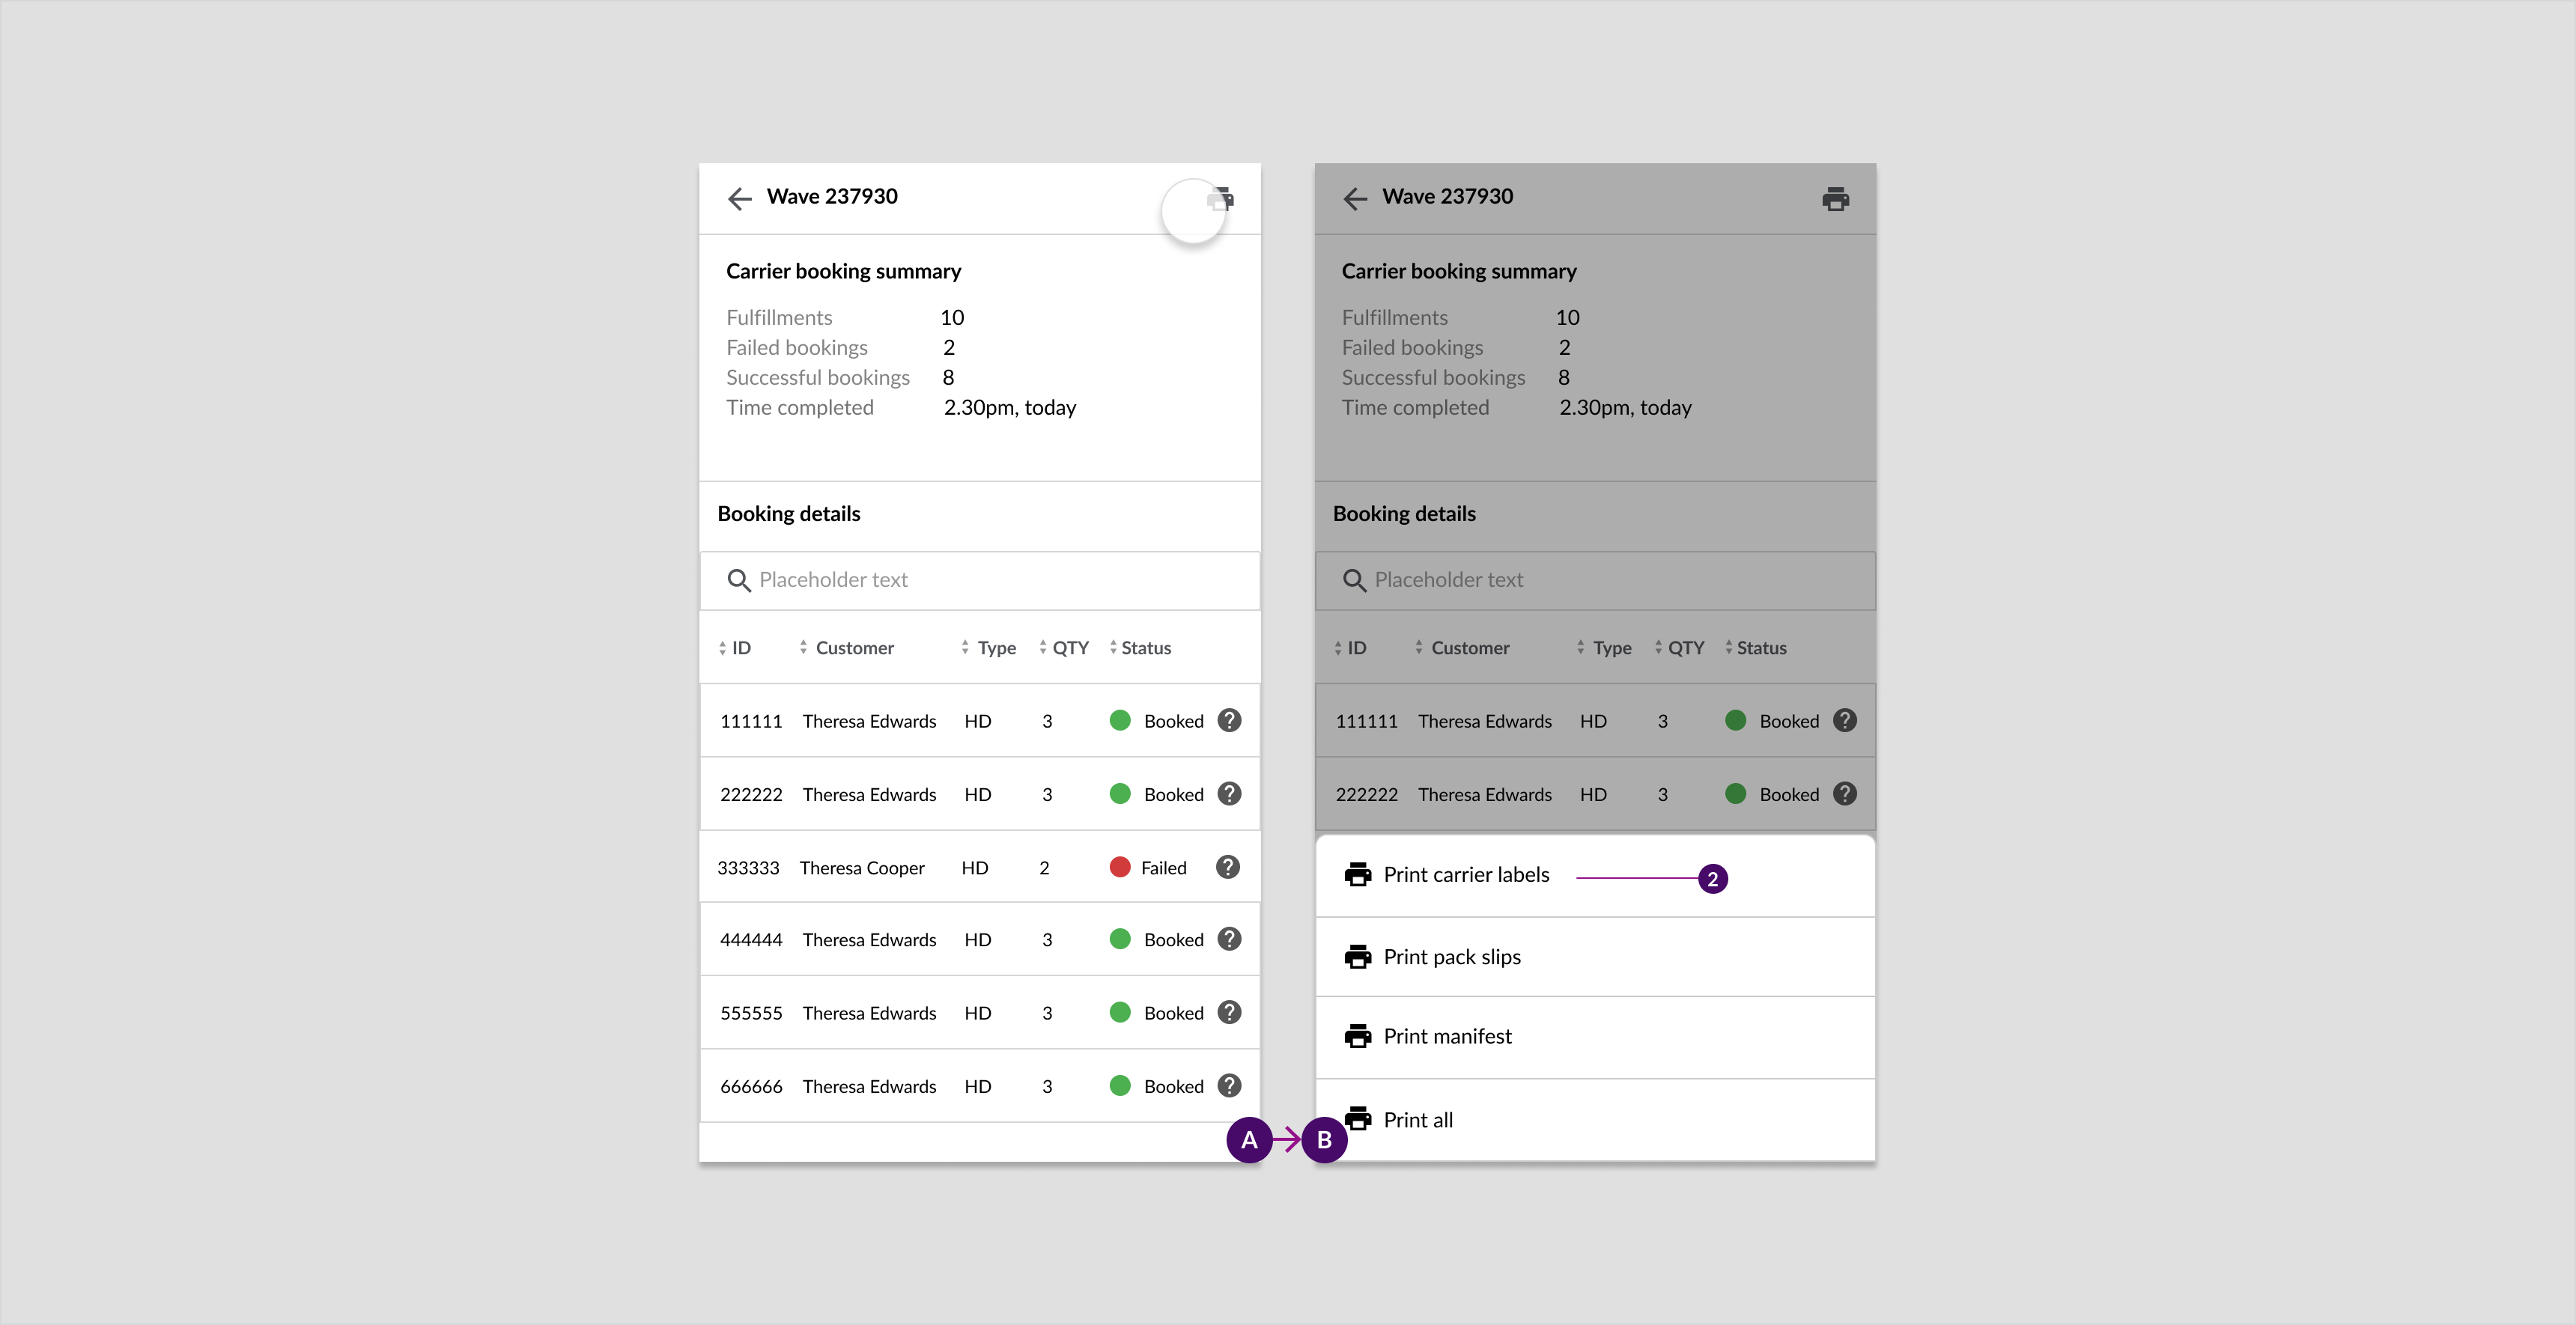Select Print carrier labels option
The image size is (2576, 1325).
[x=1465, y=875]
